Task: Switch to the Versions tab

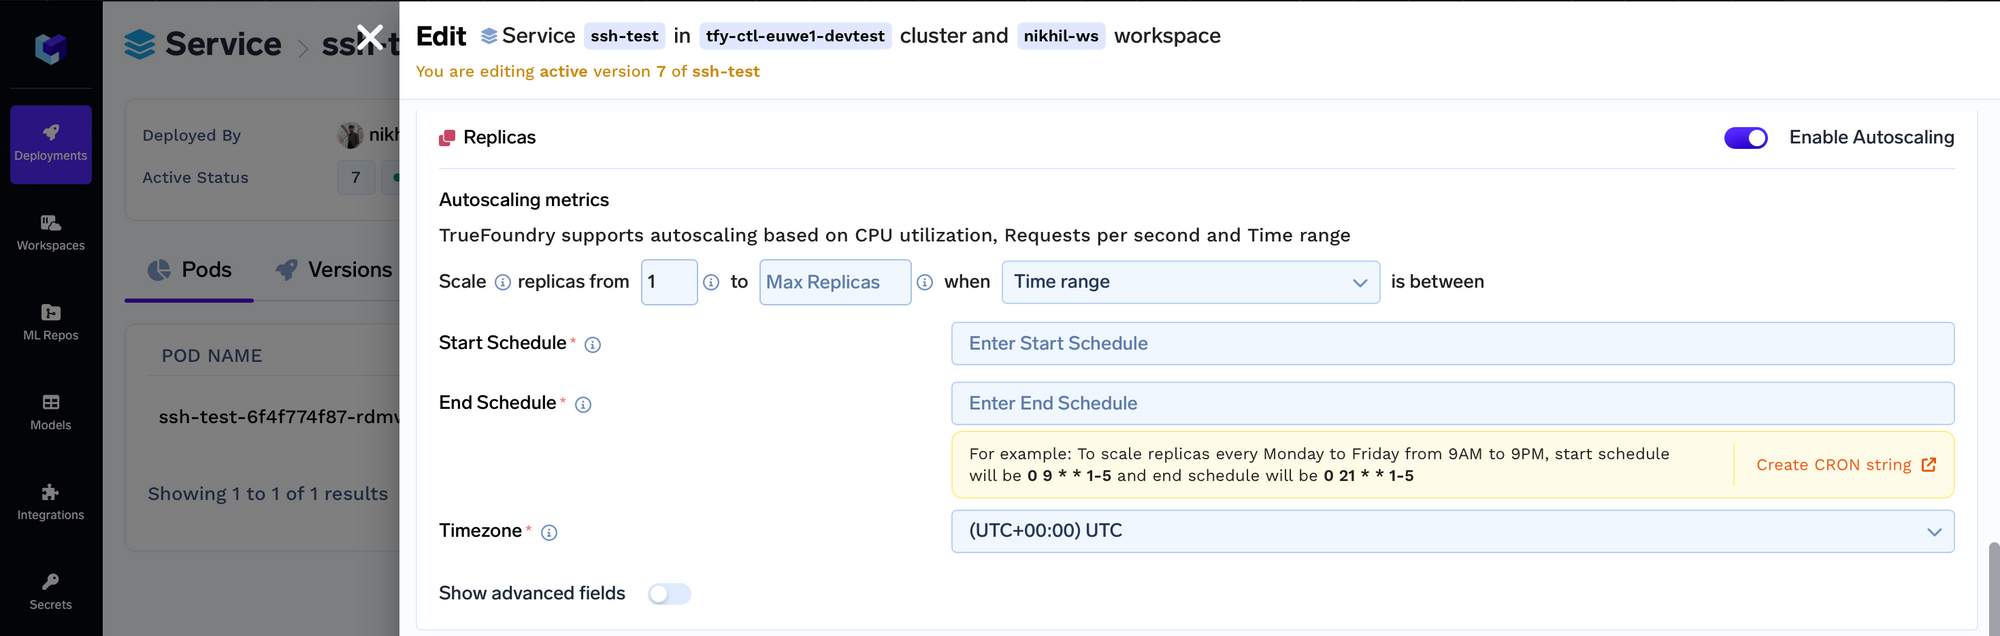Action: point(334,270)
